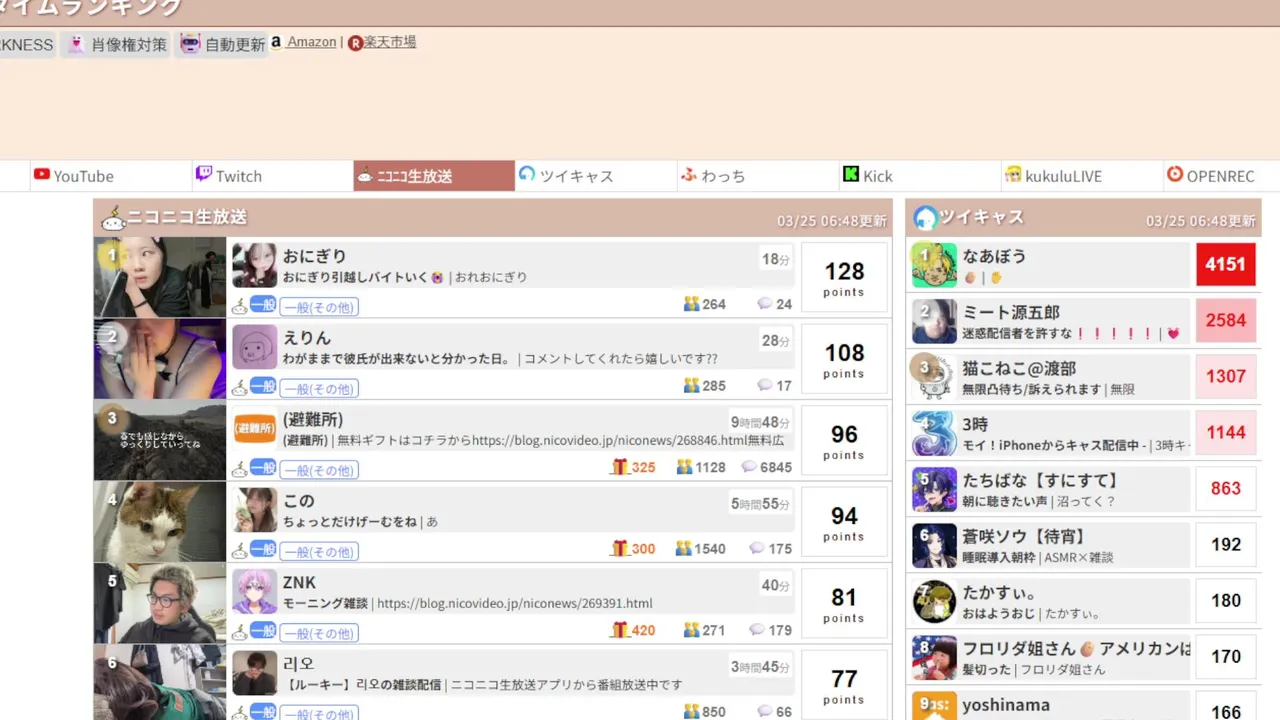
Task: Click the 2584 score box
Action: [x=1226, y=321]
